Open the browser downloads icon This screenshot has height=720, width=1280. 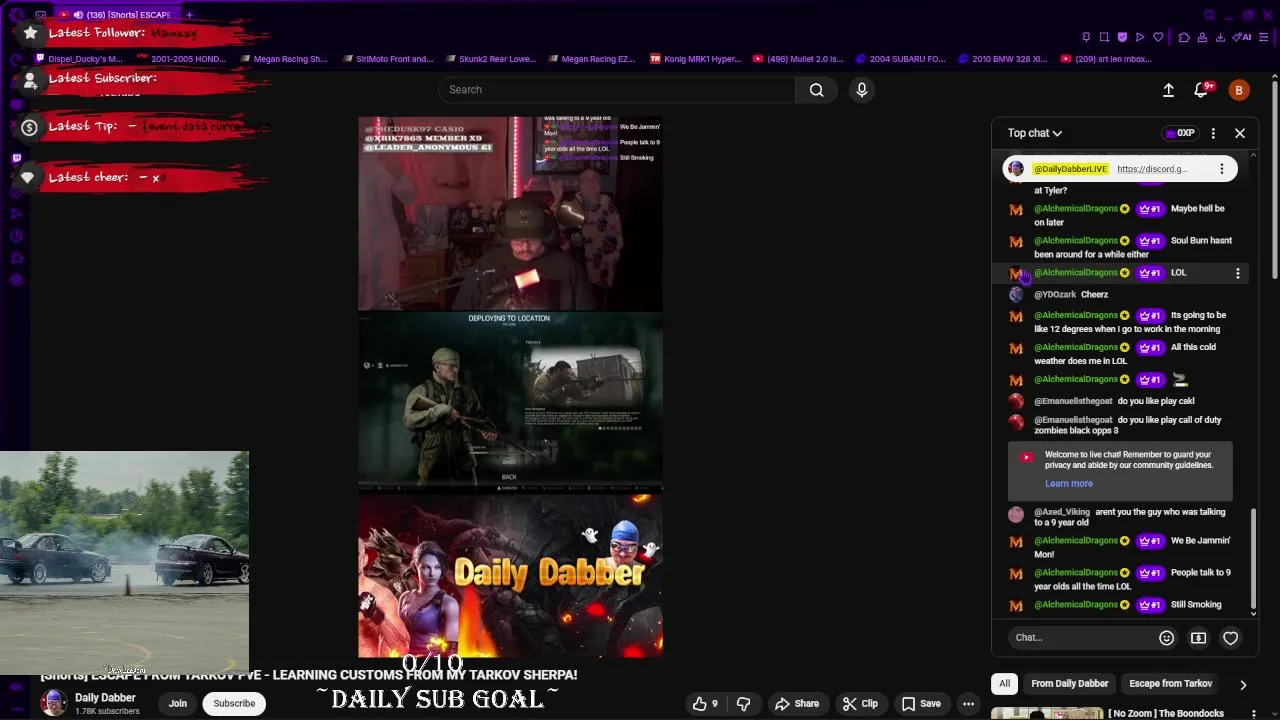pos(1220,37)
